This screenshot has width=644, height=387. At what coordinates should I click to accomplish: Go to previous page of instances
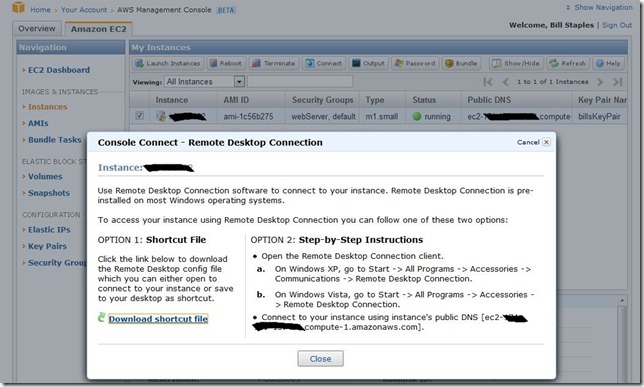(506, 82)
